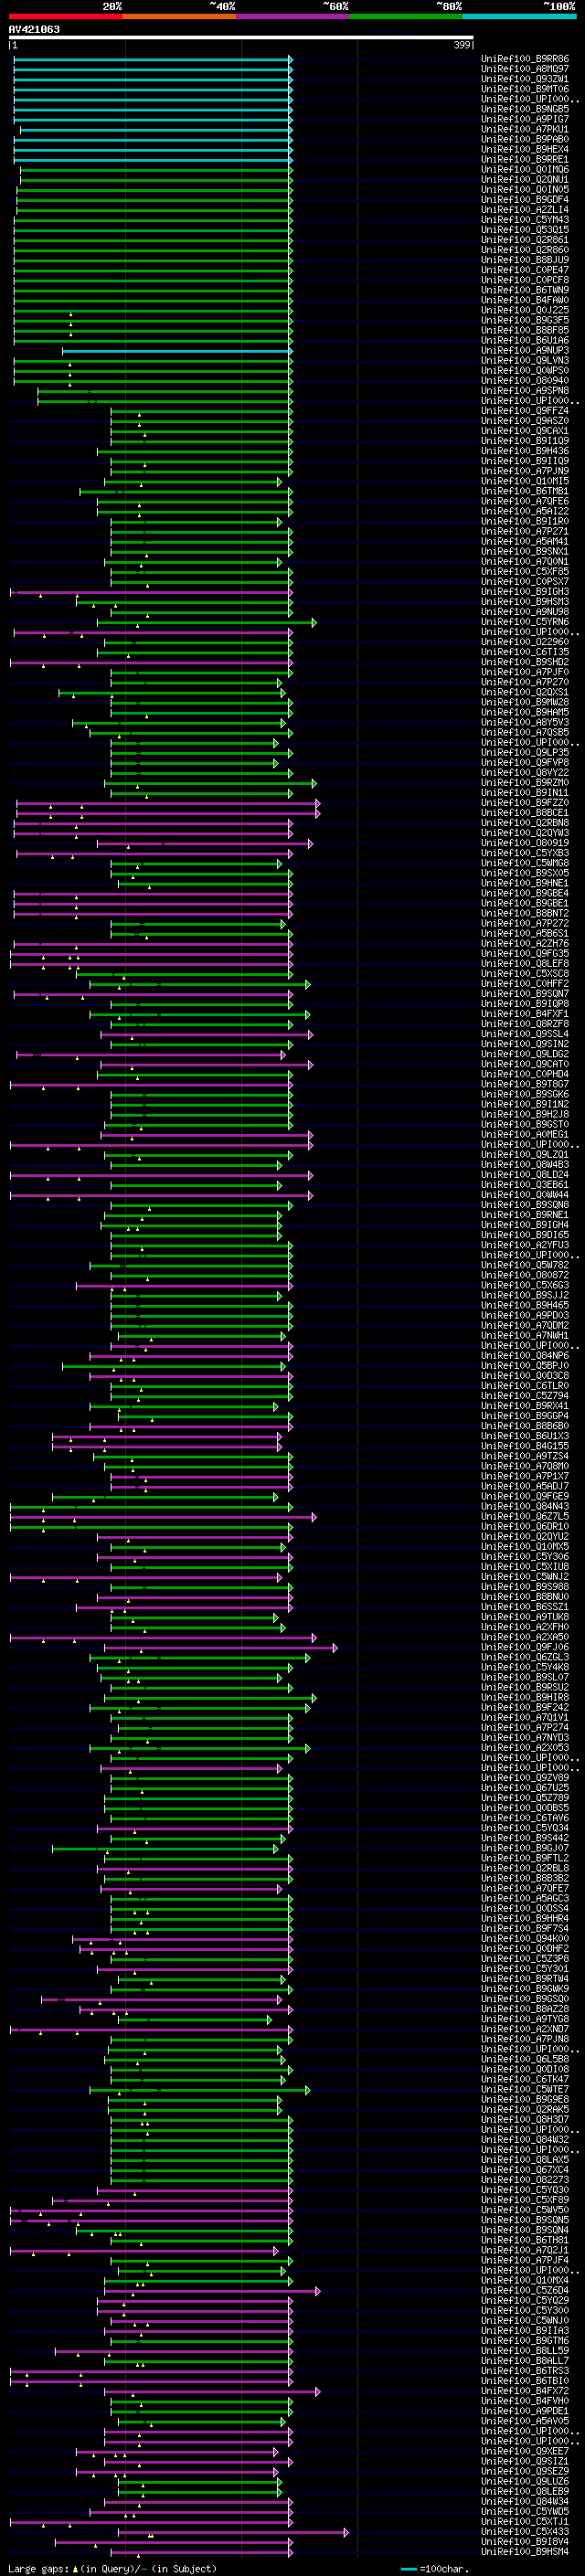Select the AV421063 query label
585x2576 pixels.
(34, 29)
